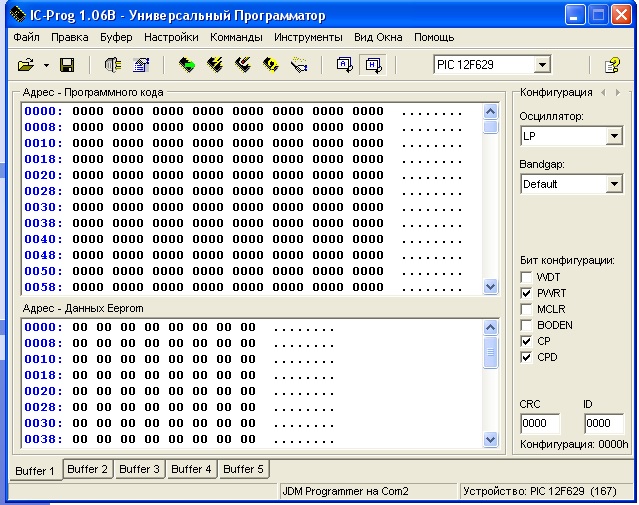Viewport: 639px width, 505px height.
Task: Click the Save File floppy icon
Action: pyautogui.click(x=67, y=65)
